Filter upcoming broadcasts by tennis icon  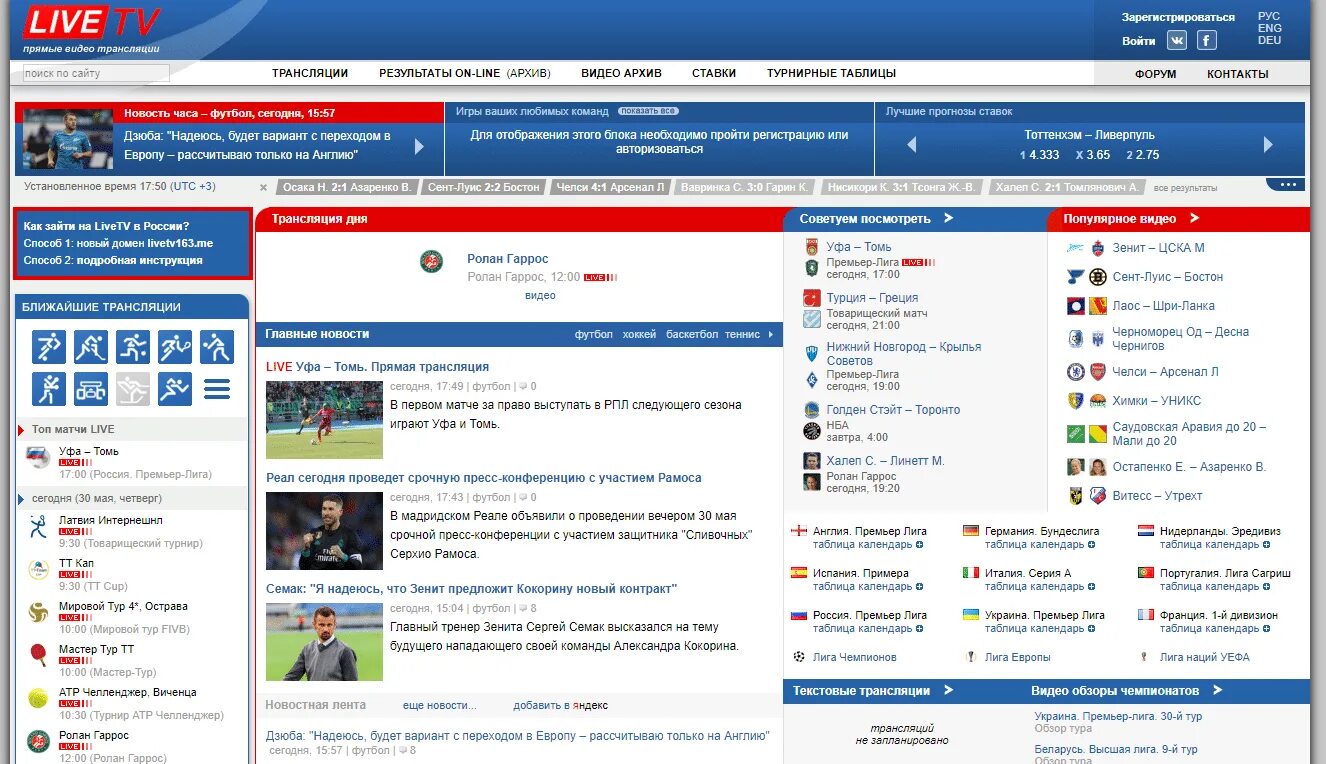pos(175,347)
